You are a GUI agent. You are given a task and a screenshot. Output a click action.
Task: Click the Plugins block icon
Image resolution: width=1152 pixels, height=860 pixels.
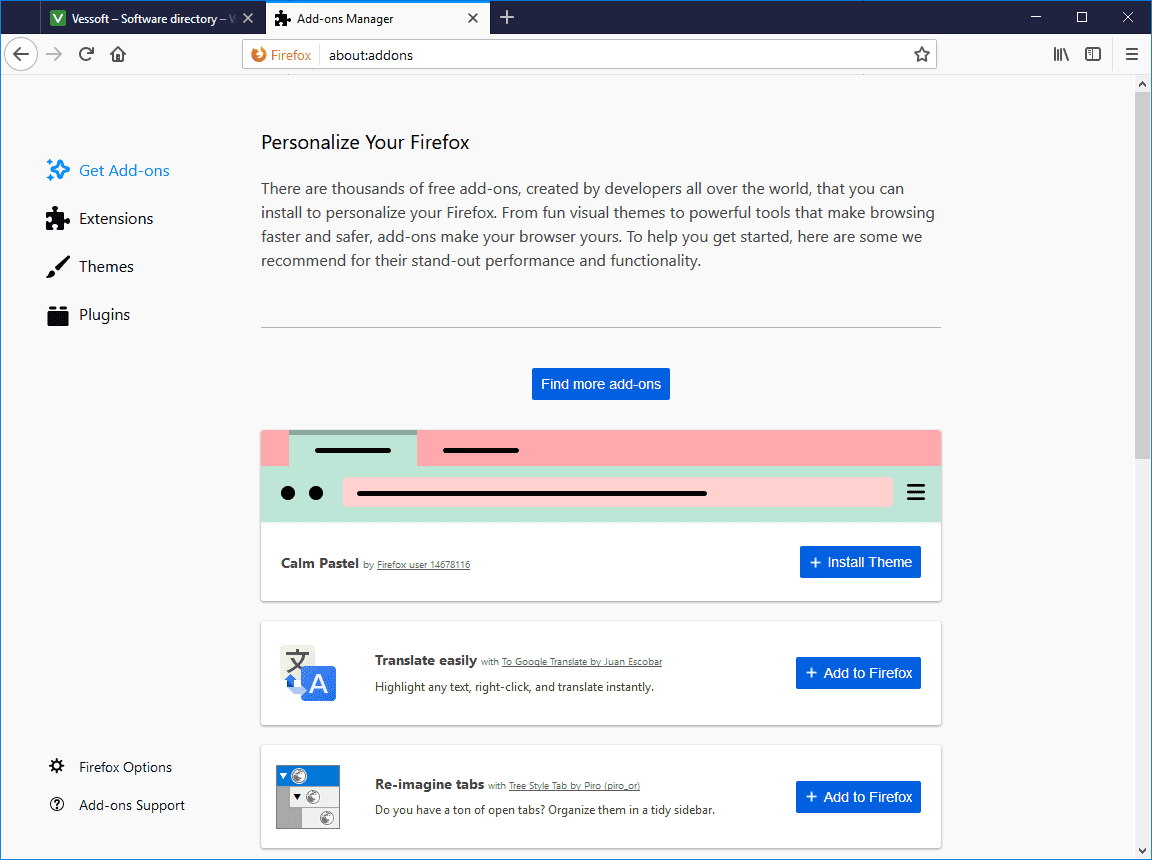(58, 315)
